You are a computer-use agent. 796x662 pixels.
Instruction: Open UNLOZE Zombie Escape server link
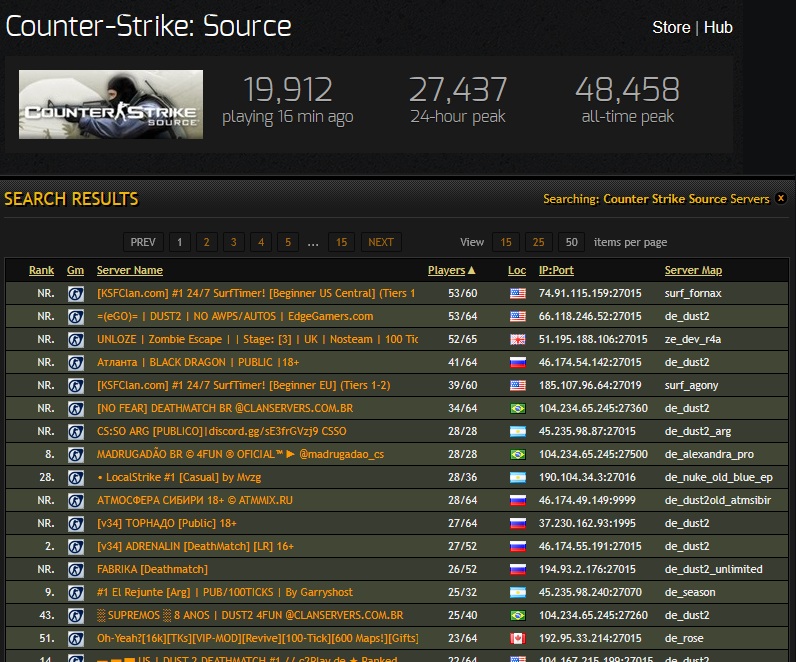pyautogui.click(x=257, y=339)
